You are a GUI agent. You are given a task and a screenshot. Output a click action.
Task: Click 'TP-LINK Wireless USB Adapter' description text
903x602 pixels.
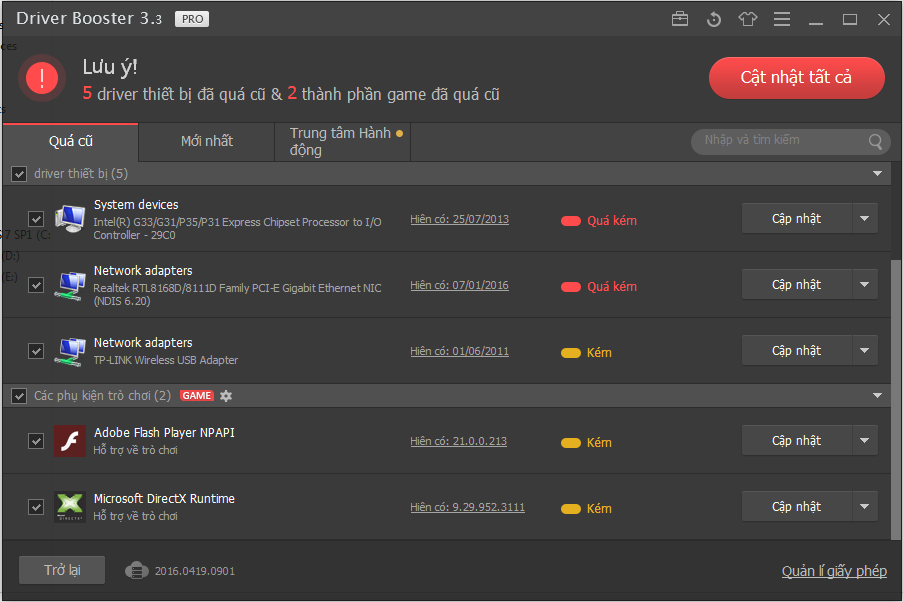tap(166, 360)
